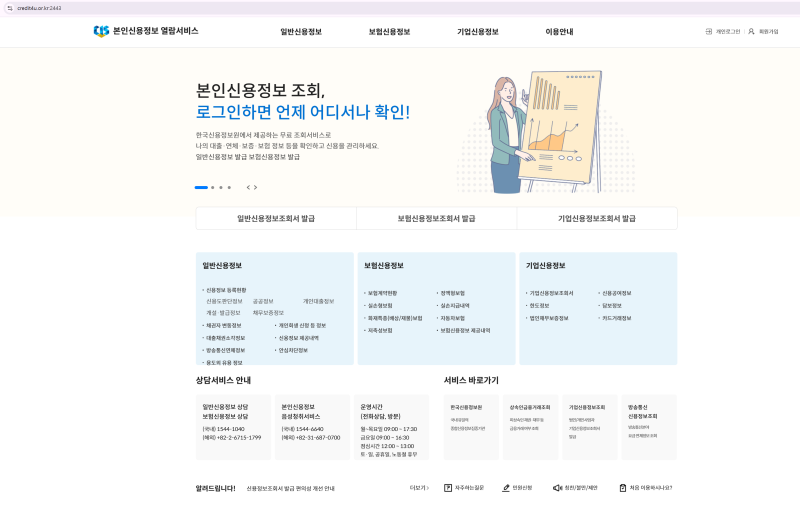Click the presenter illustration in banner

(x=546, y=132)
